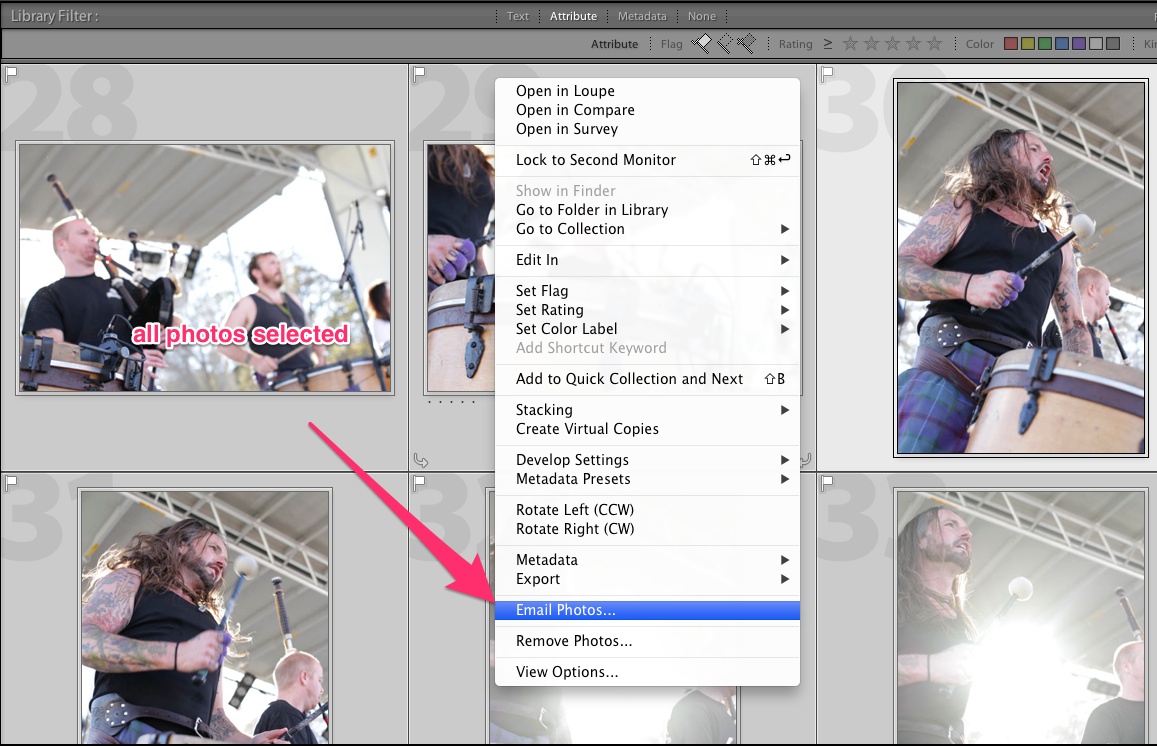The image size is (1157, 746).
Task: Expand Set Rating submenu
Action: 647,311
